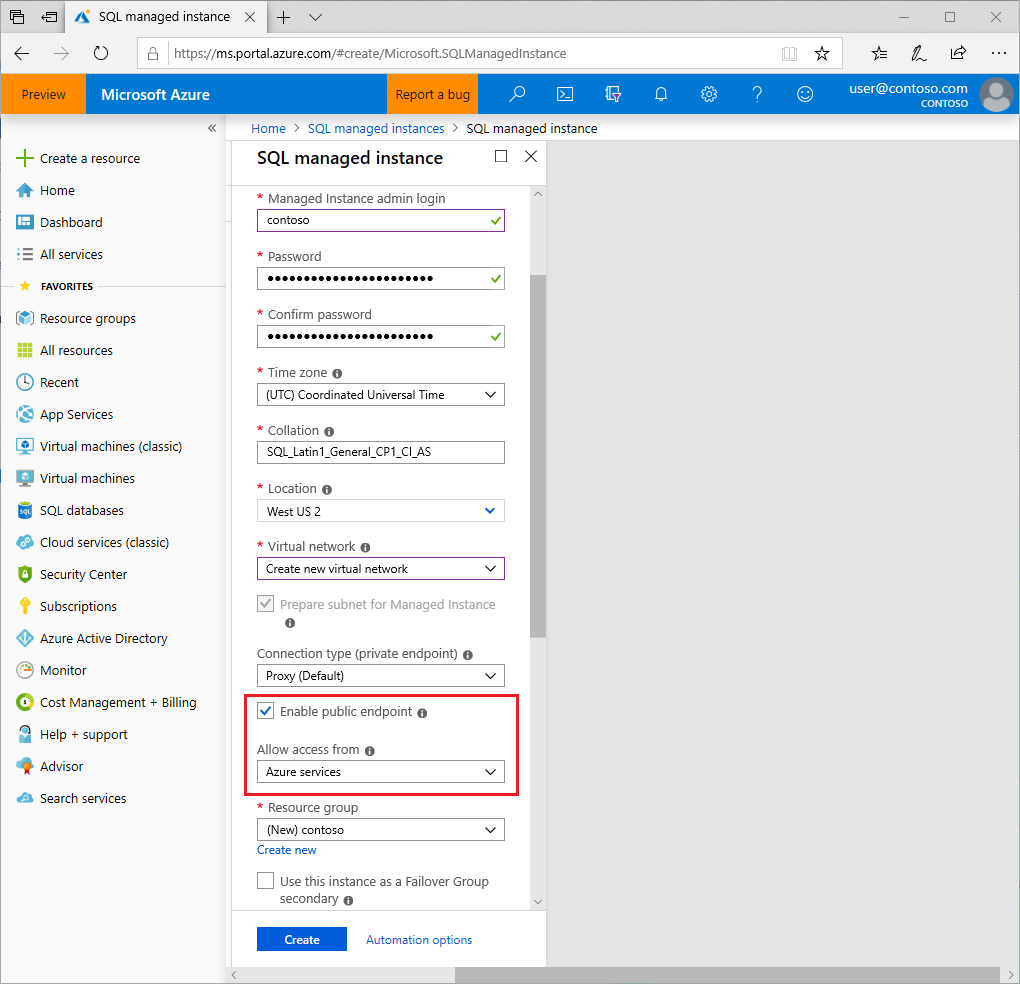
Task: Collapse the left sidebar with double chevron
Action: pos(212,128)
